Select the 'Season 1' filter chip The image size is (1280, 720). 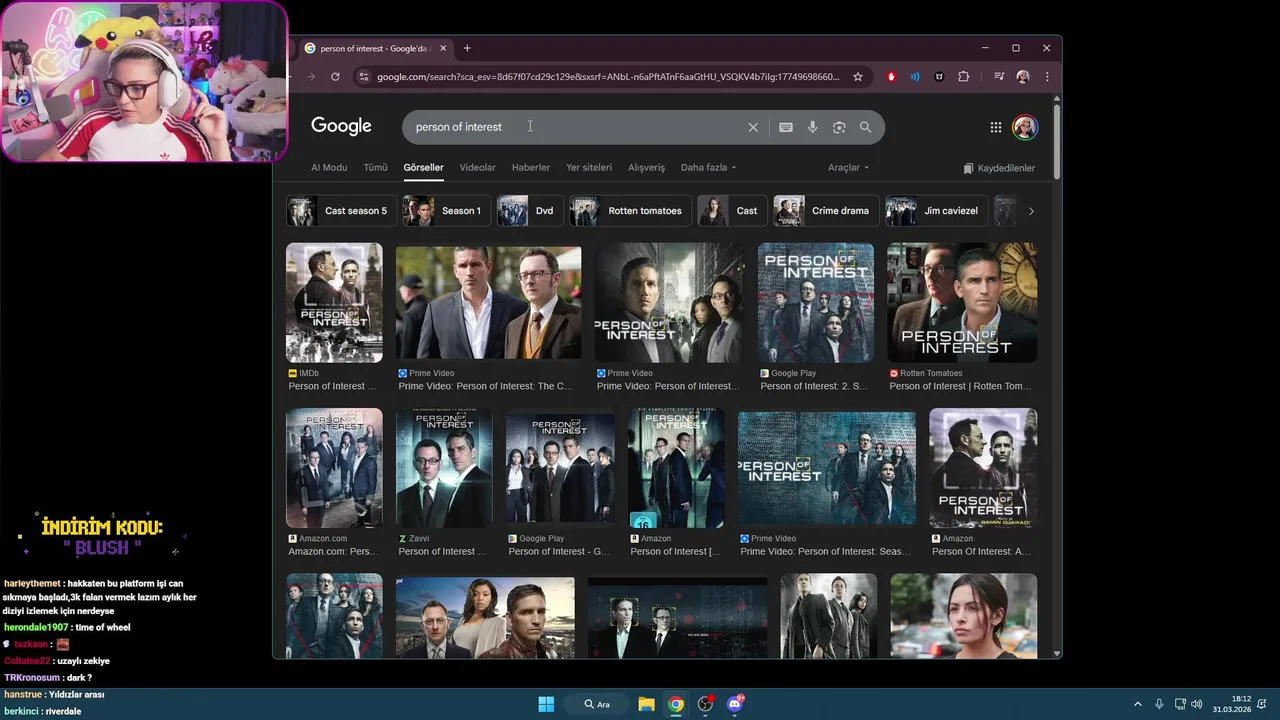[x=446, y=211]
